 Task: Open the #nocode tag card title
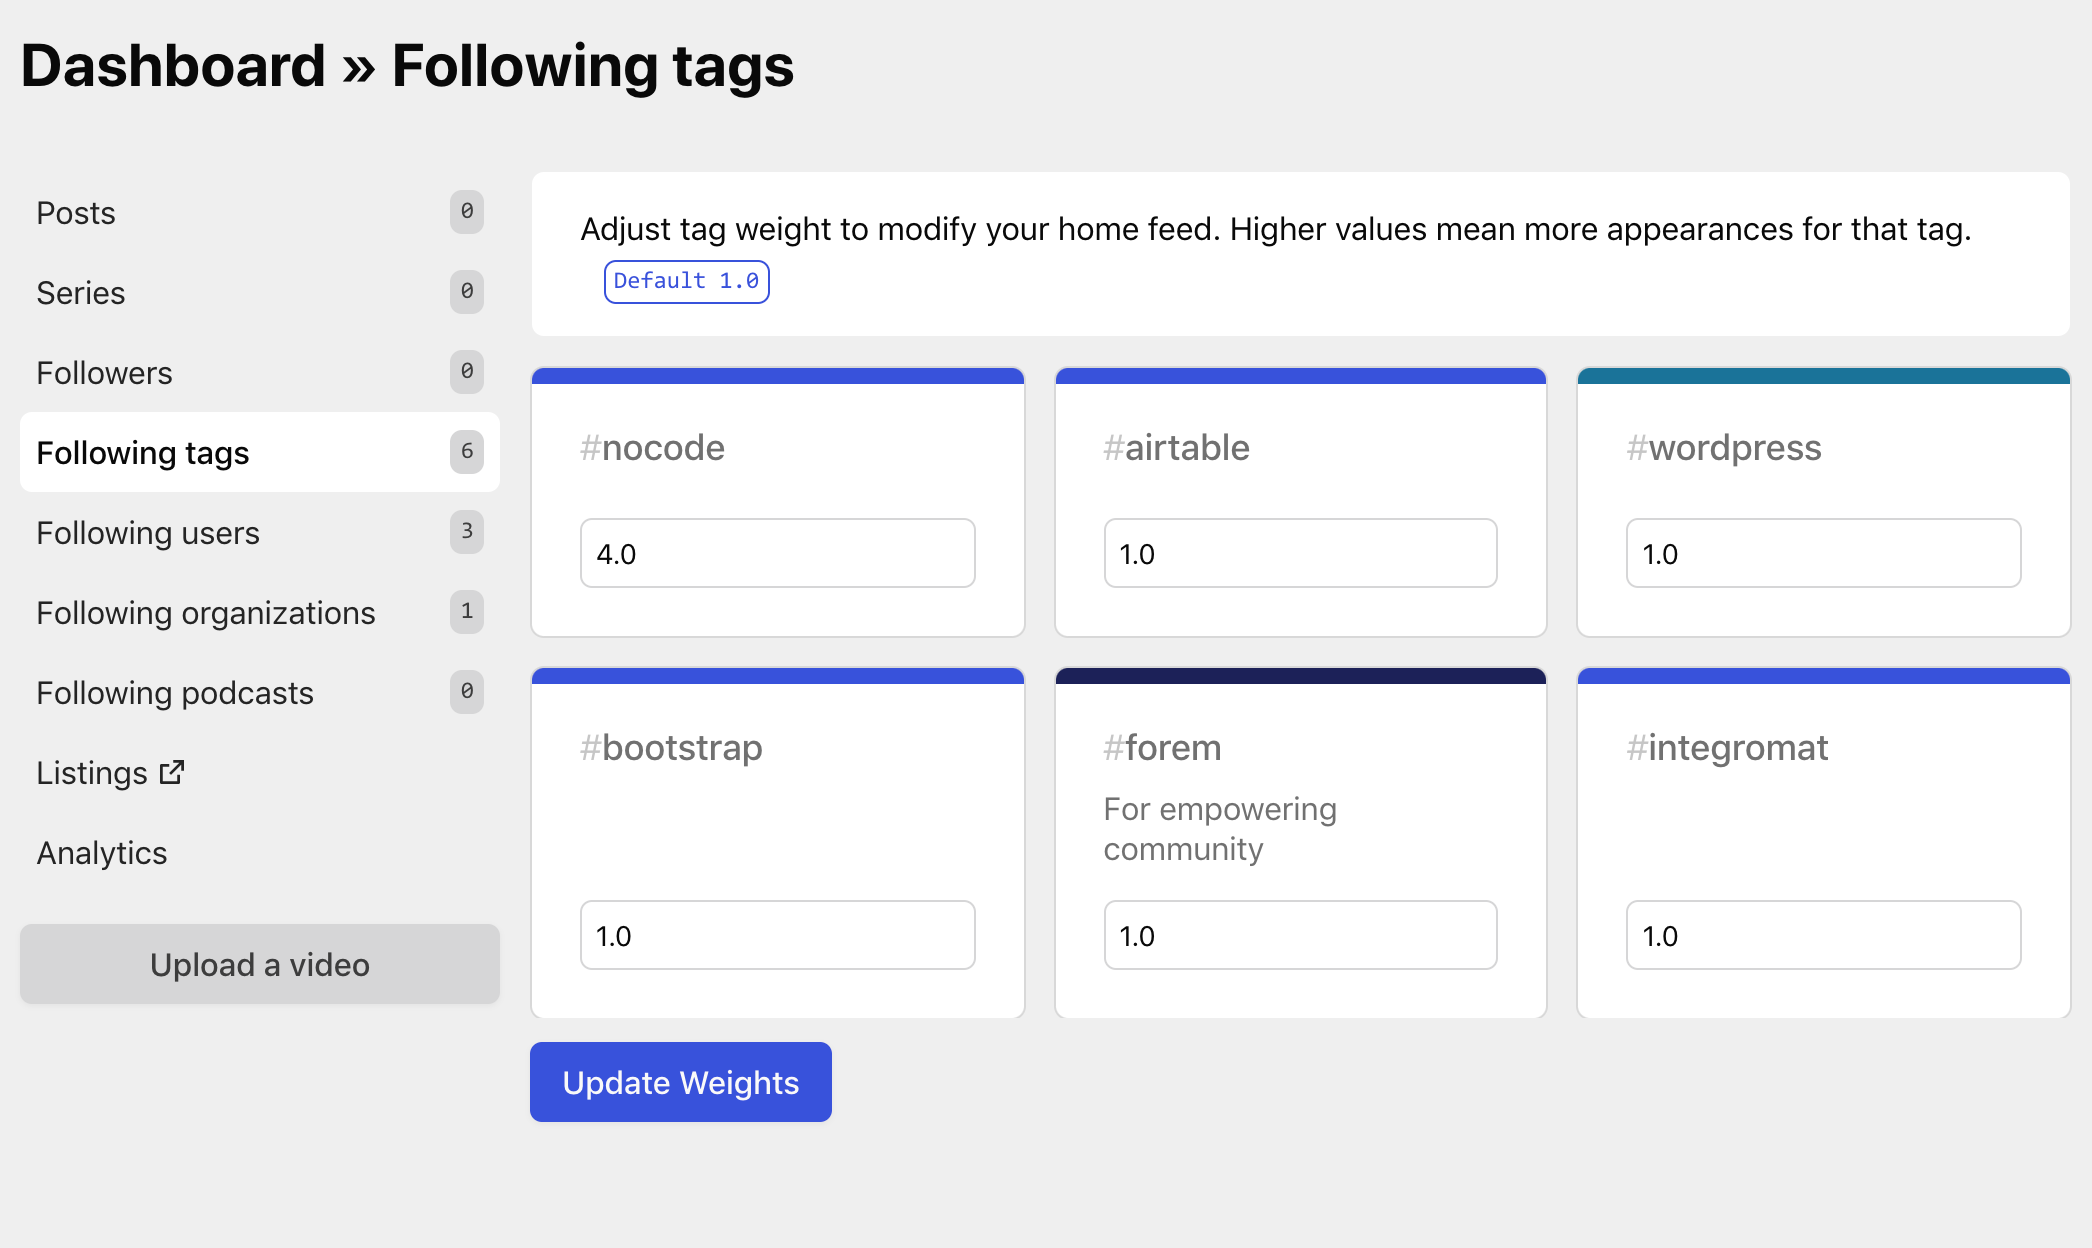(652, 447)
